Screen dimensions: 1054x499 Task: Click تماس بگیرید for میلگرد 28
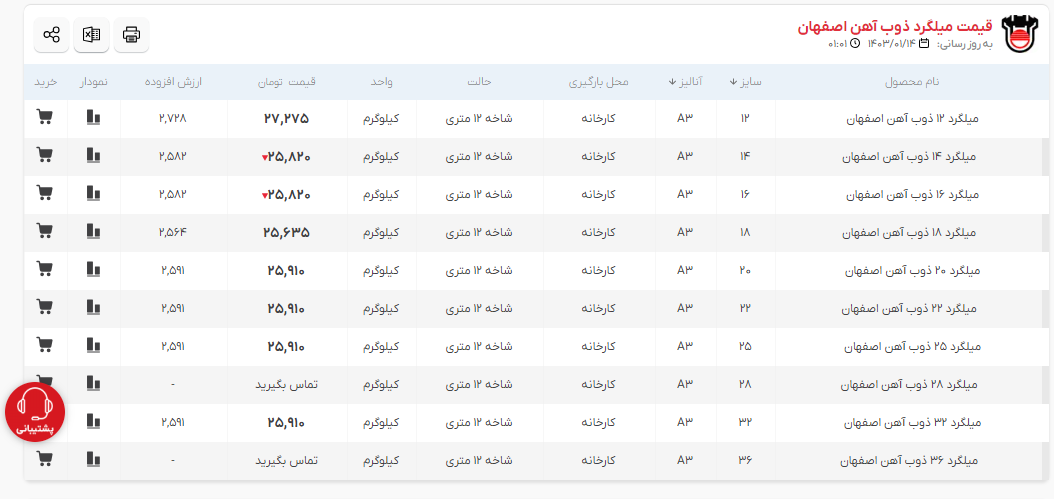[x=286, y=384]
